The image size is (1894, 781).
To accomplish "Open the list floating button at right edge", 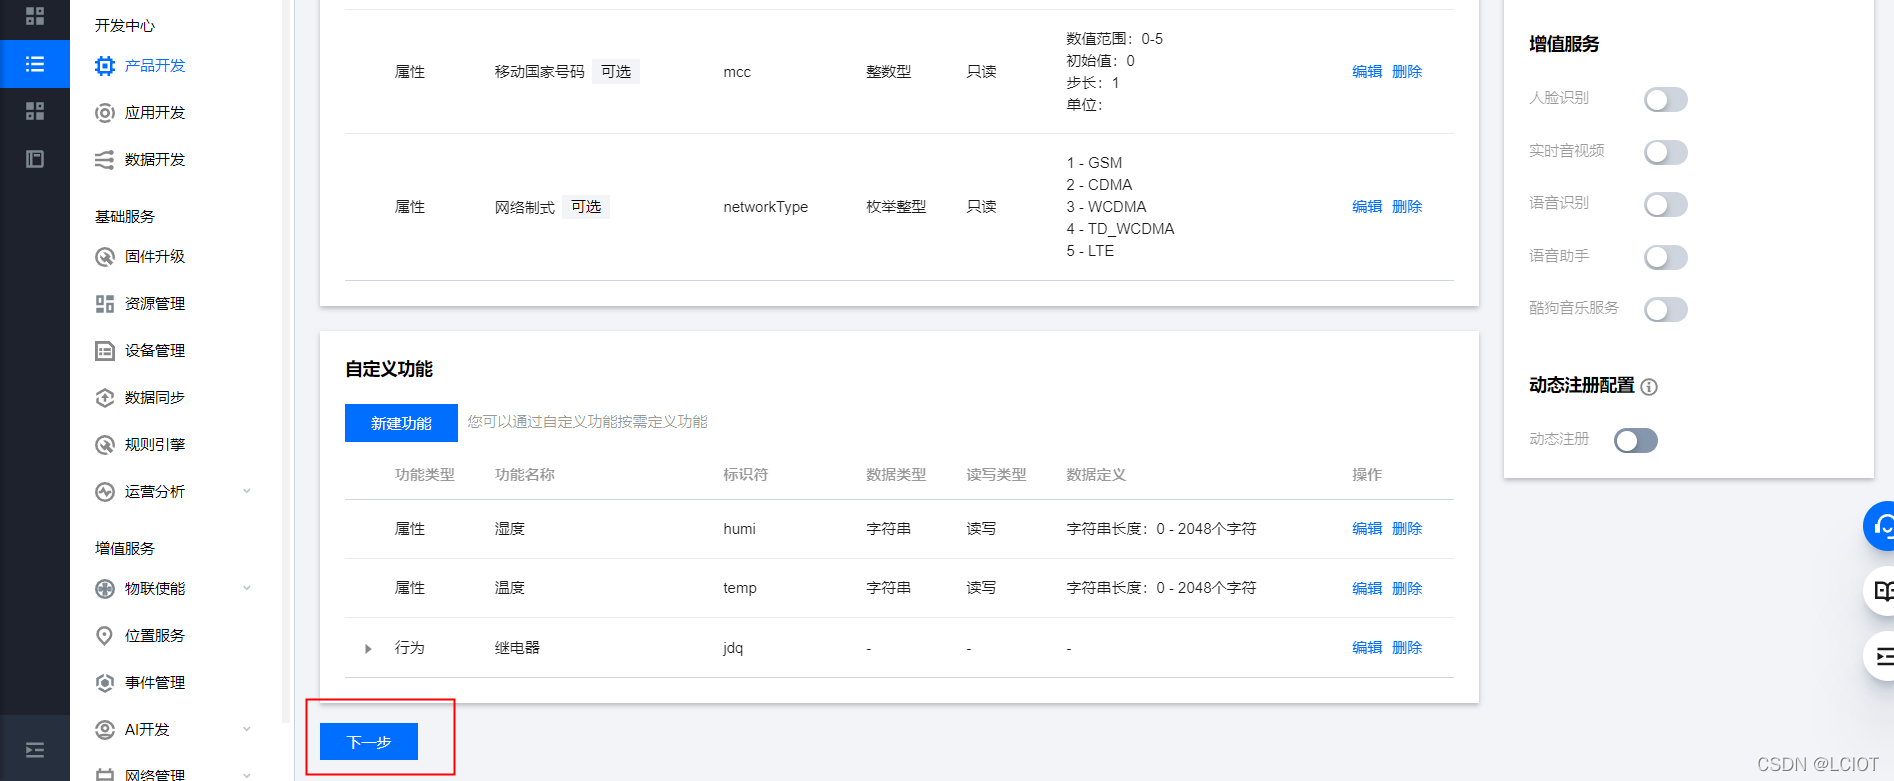I will click(x=1880, y=656).
